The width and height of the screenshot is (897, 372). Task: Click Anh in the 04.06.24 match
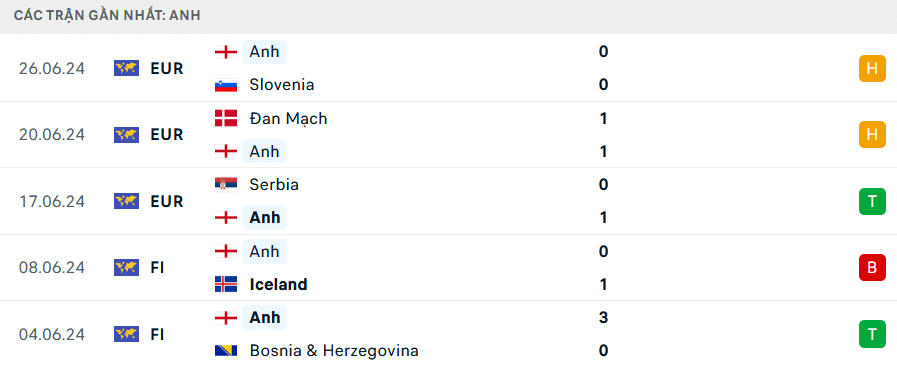(x=264, y=318)
